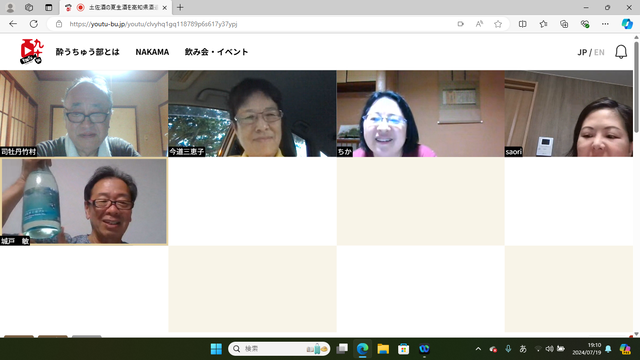Open Task View icon on taskbar

point(342,349)
